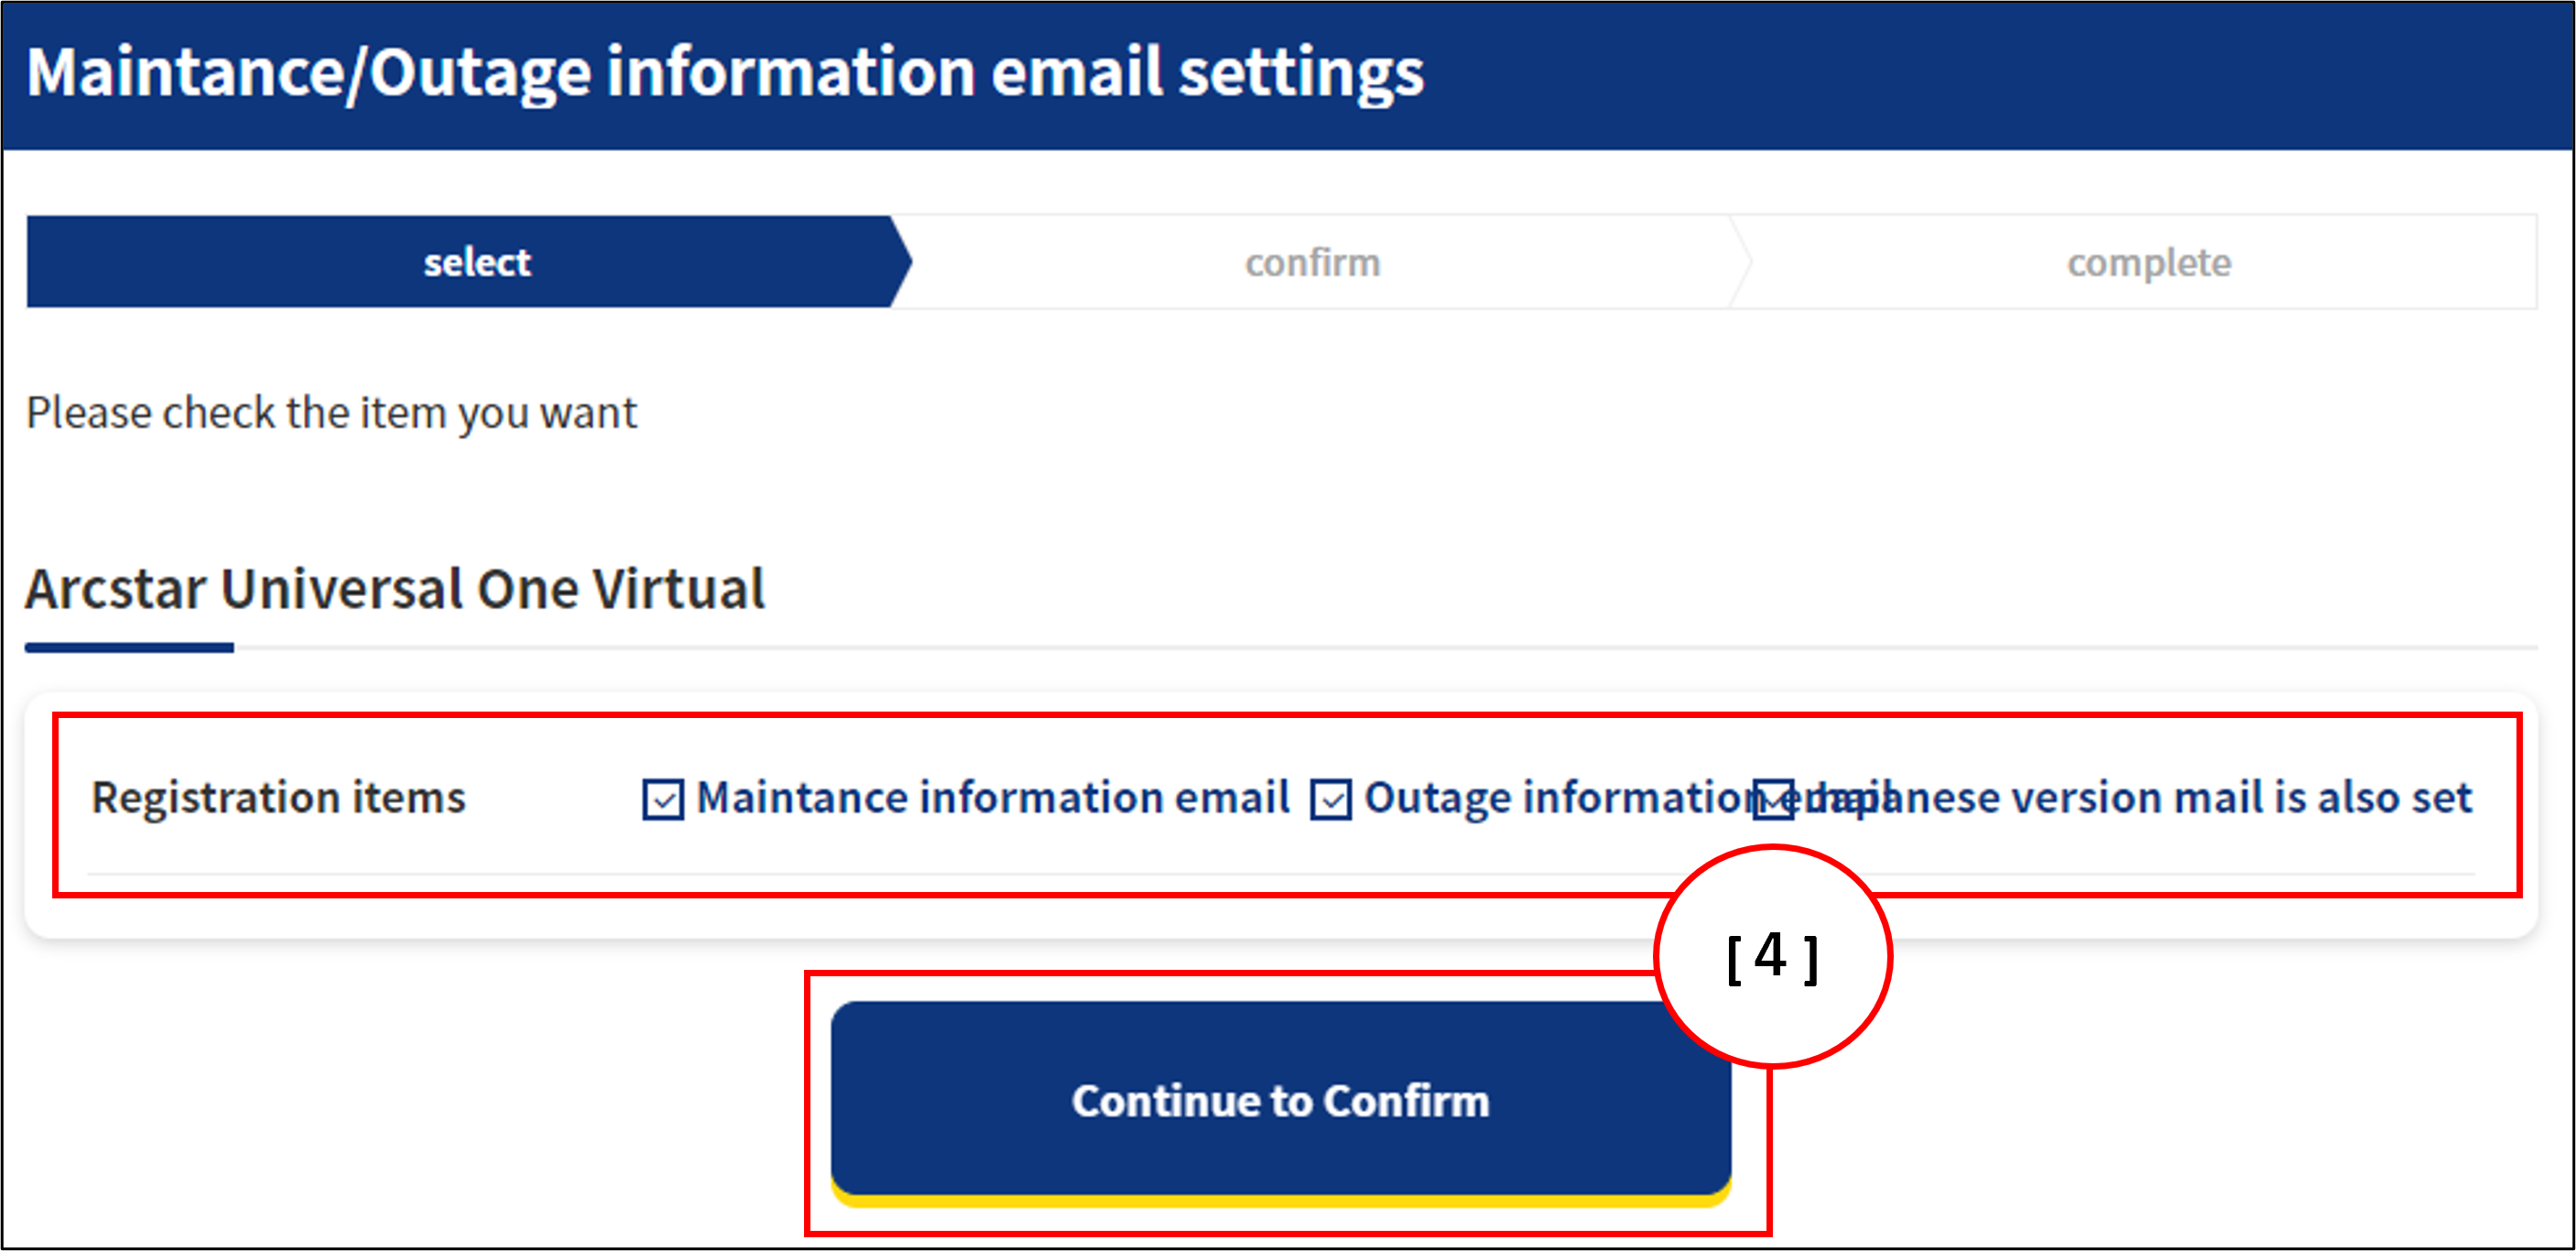The image size is (2576, 1251).
Task: Click the Arcstar Universal One Virtual heading
Action: pos(395,588)
